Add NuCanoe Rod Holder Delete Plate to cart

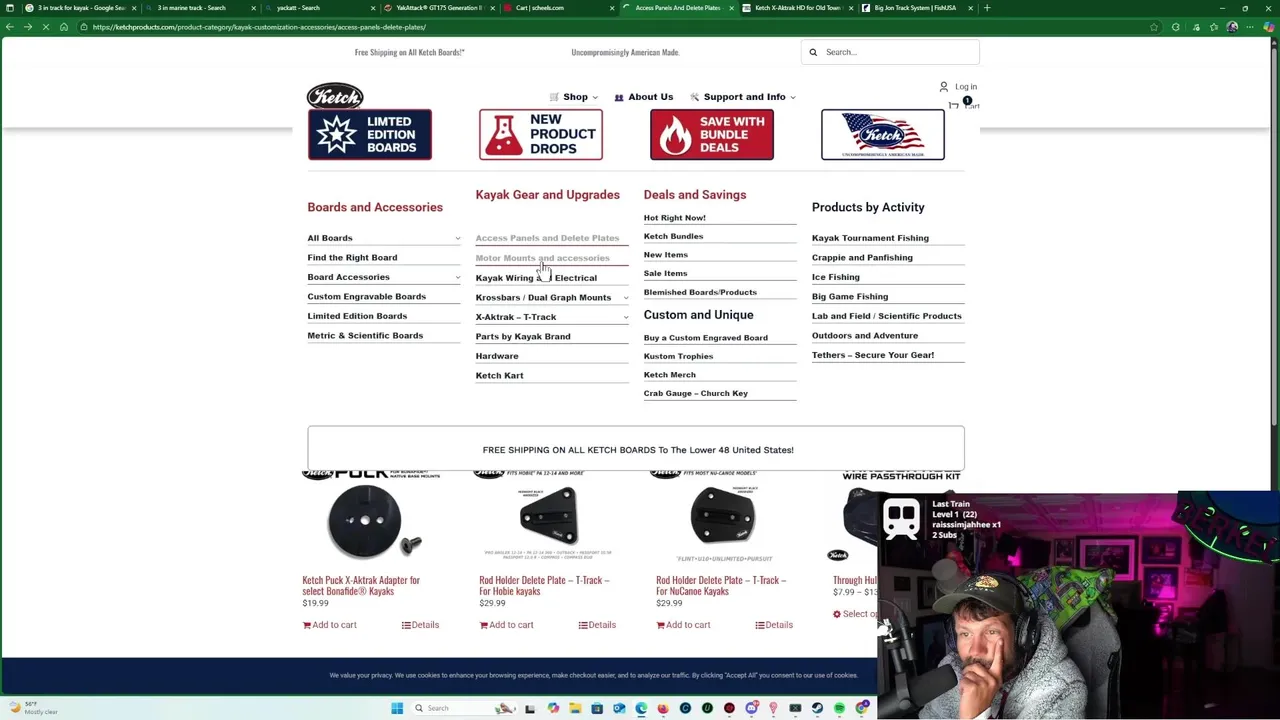pyautogui.click(x=683, y=625)
